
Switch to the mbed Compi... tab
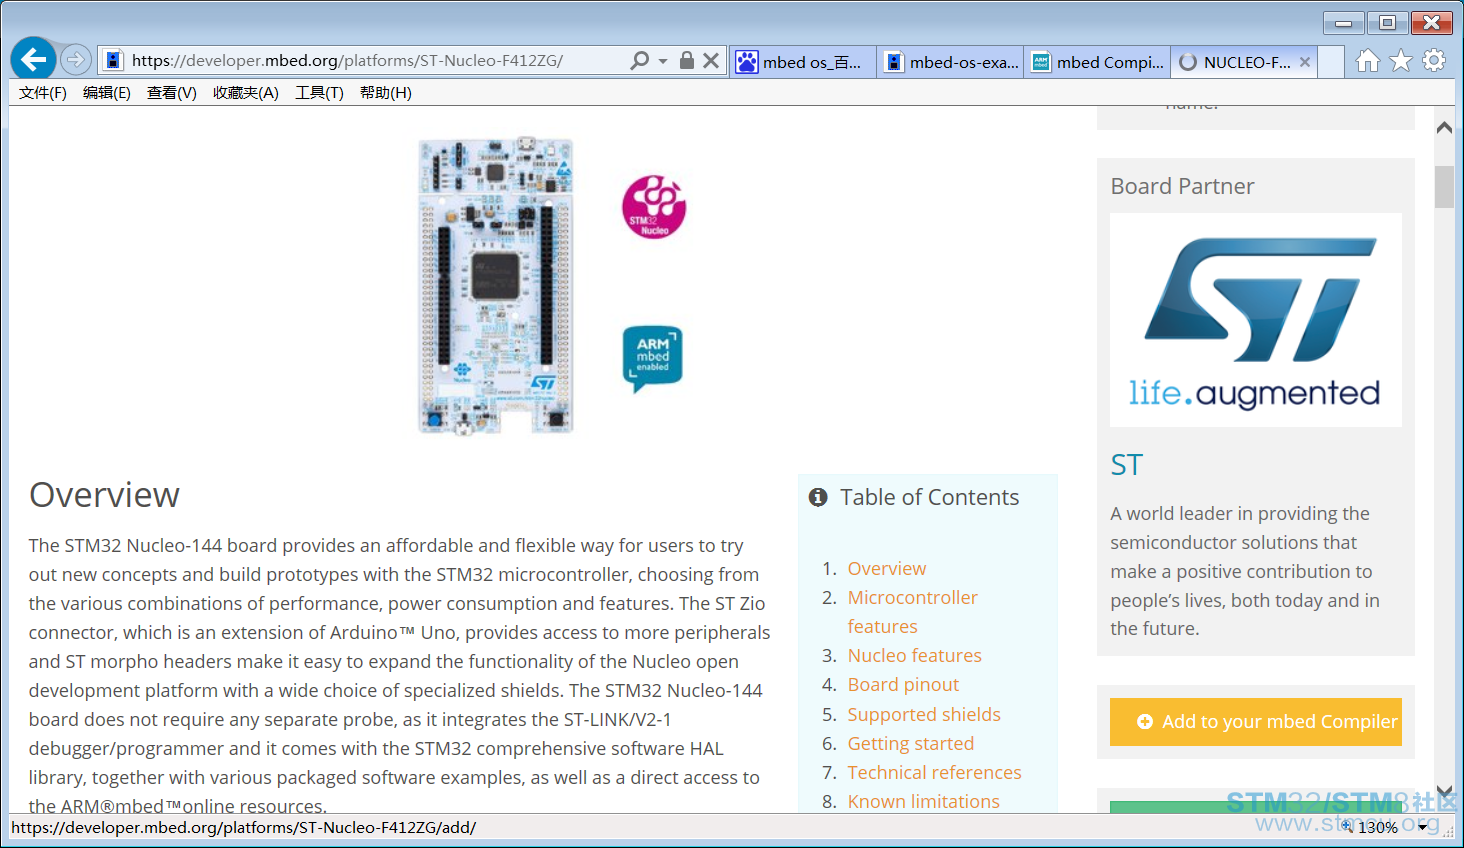point(1097,62)
